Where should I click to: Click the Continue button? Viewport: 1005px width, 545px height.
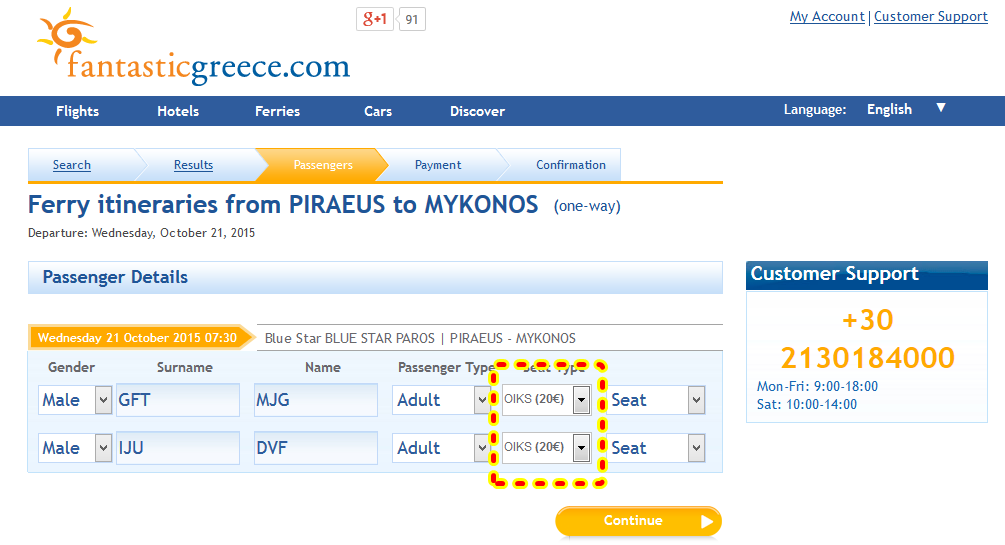click(638, 521)
